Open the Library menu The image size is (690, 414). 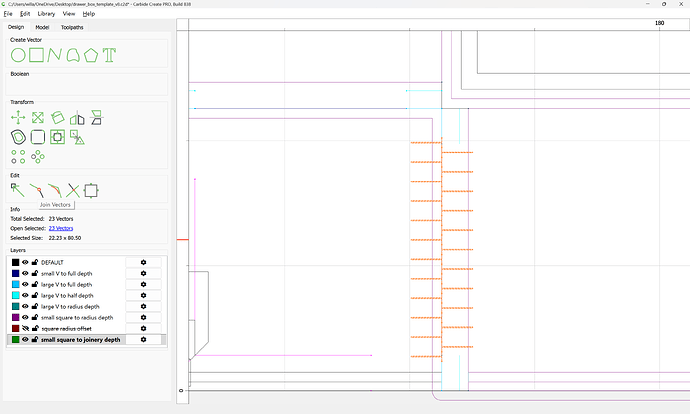click(46, 14)
